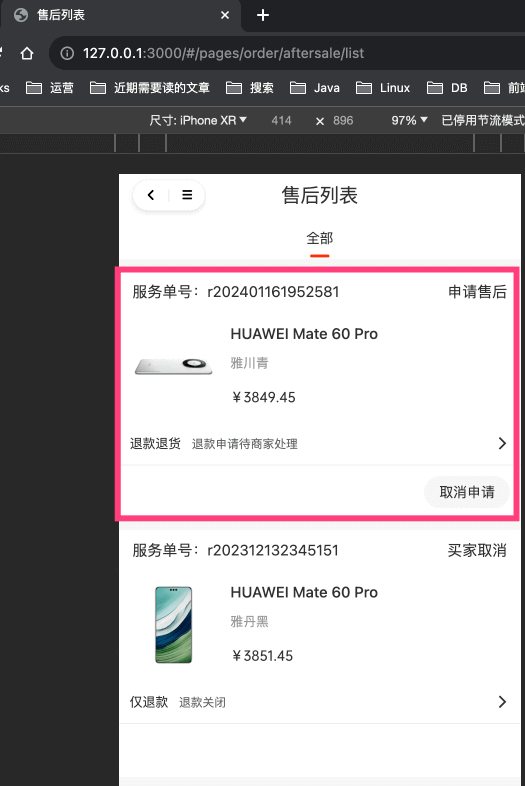Click the 雅丹黑 color variant text
This screenshot has height=786, width=525.
click(x=249, y=622)
